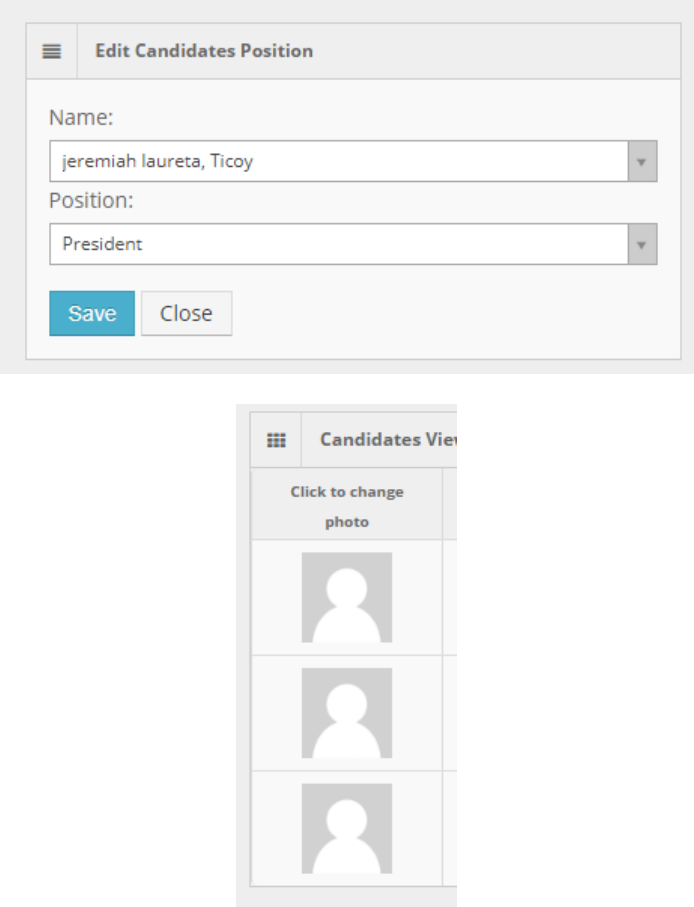694x907 pixels.
Task: Change the second candidate's photo
Action: point(347,713)
